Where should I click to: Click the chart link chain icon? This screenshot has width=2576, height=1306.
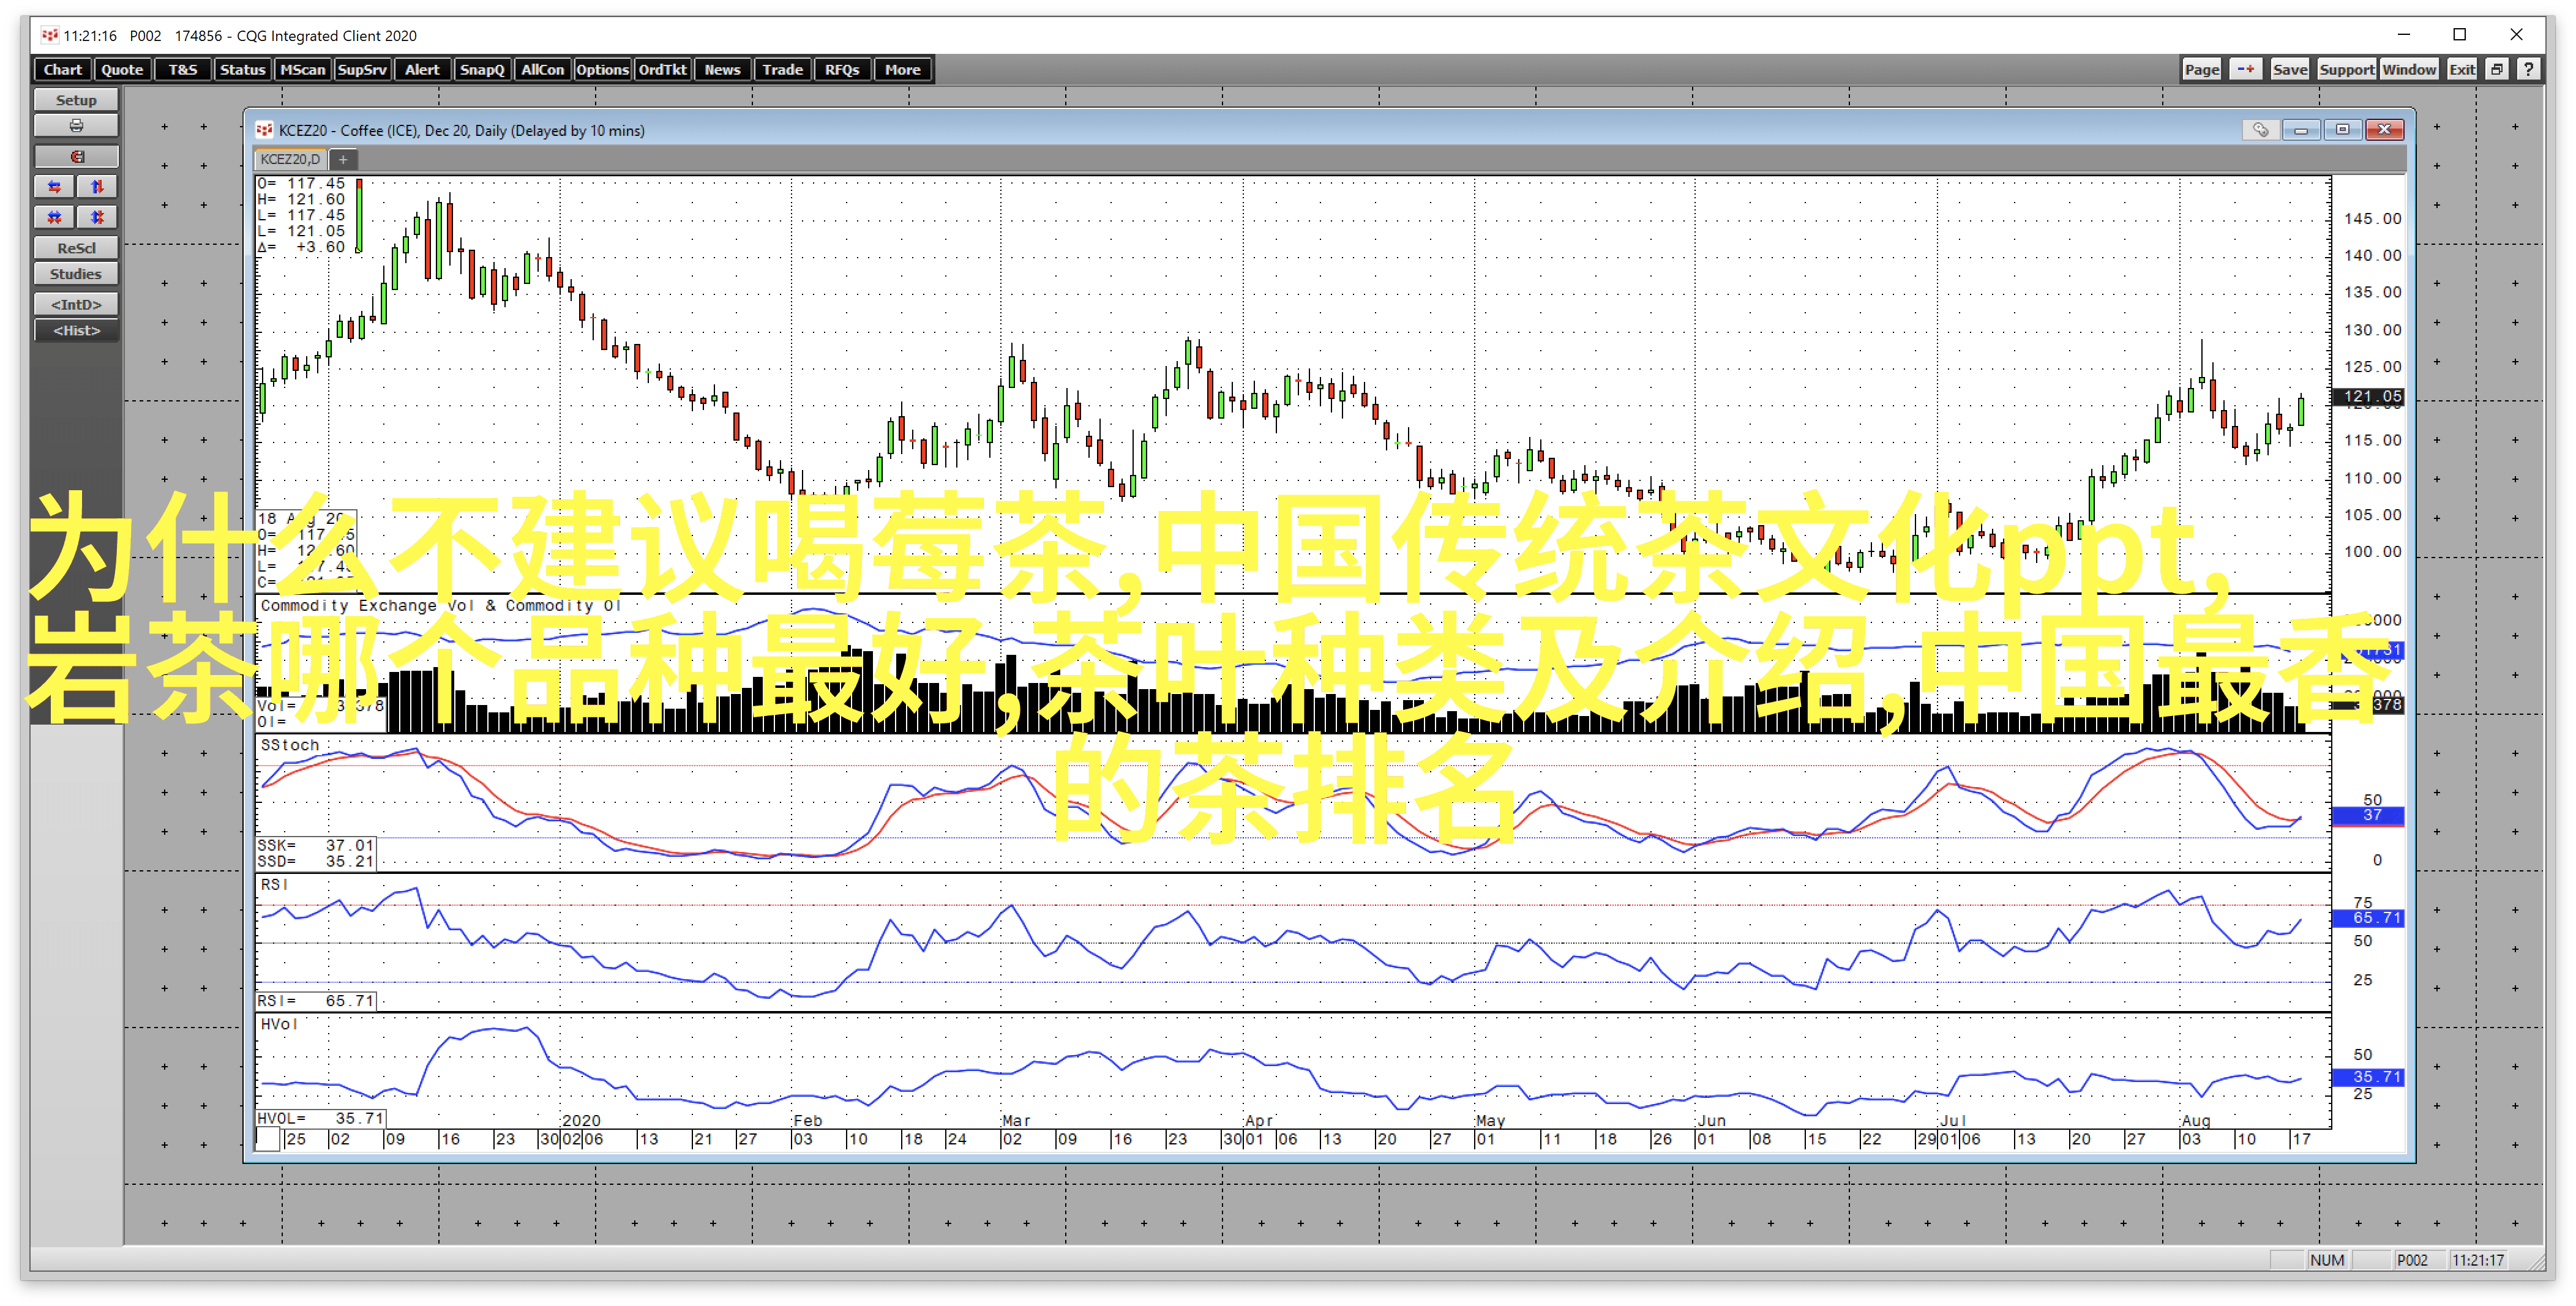click(x=2260, y=130)
